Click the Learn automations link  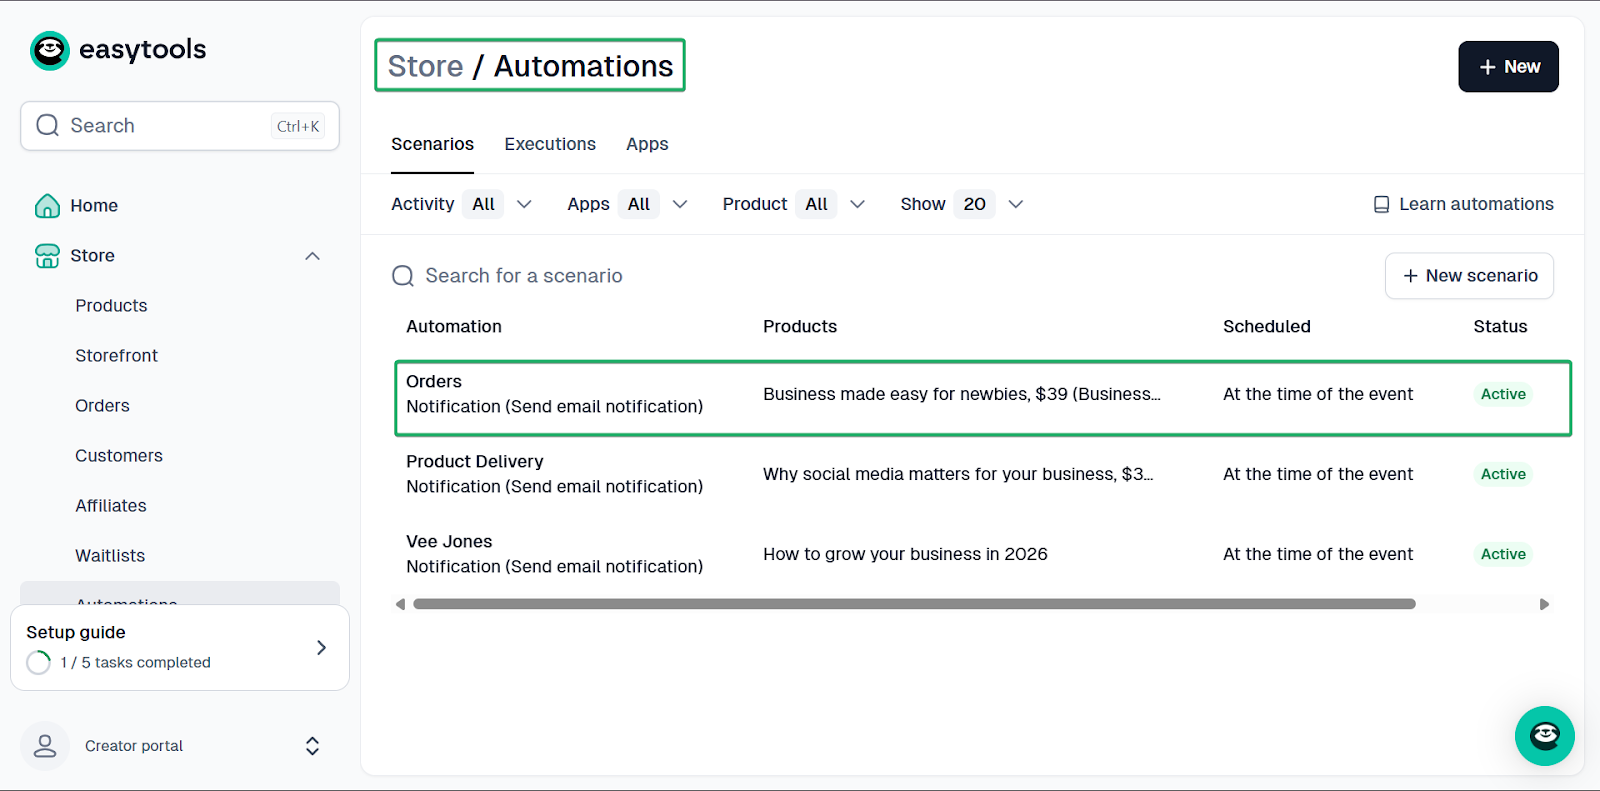coord(1463,205)
